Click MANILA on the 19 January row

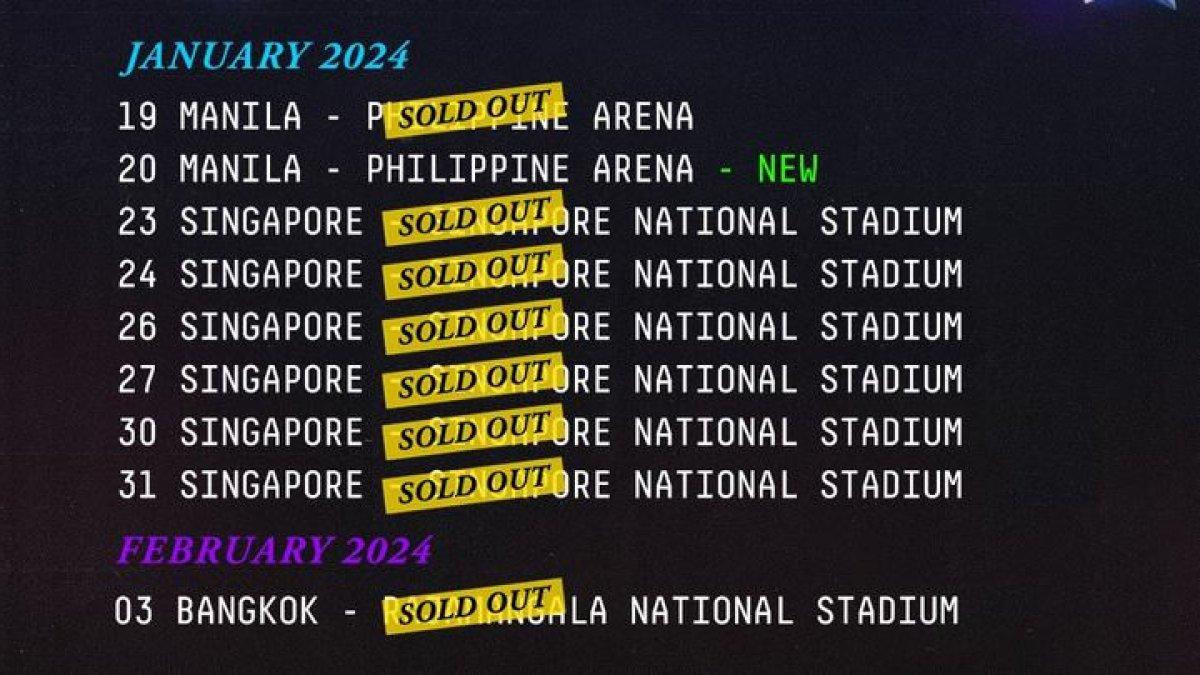[240, 116]
